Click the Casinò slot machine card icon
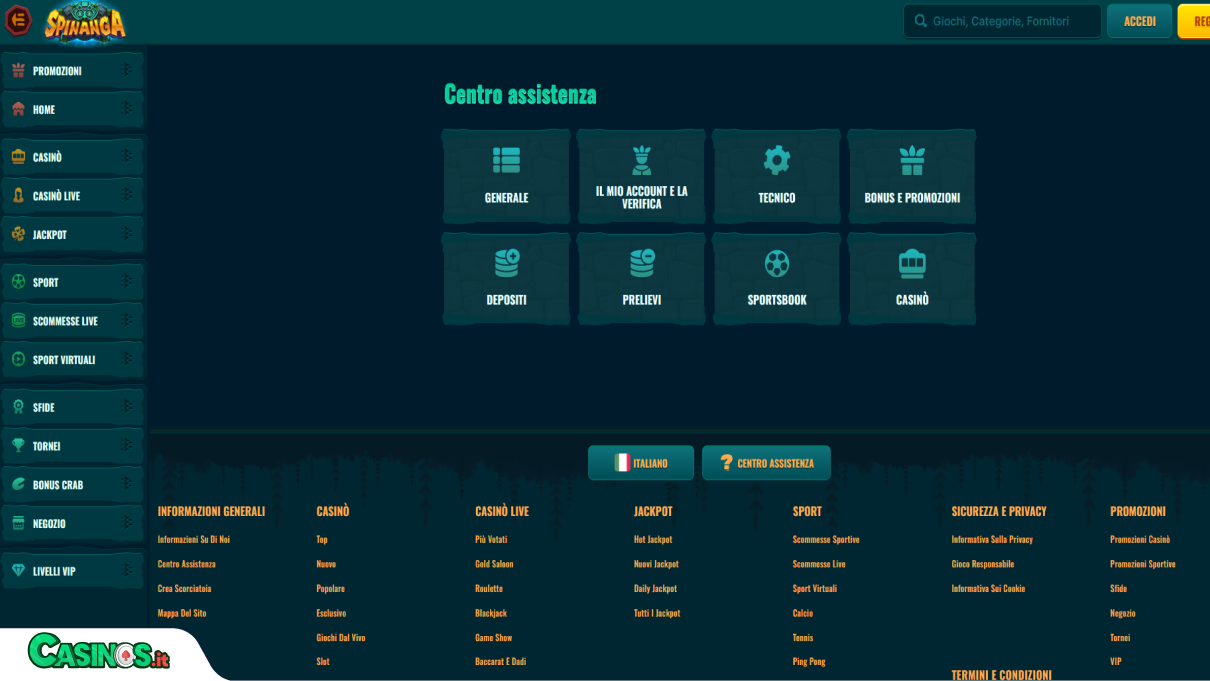 912,263
